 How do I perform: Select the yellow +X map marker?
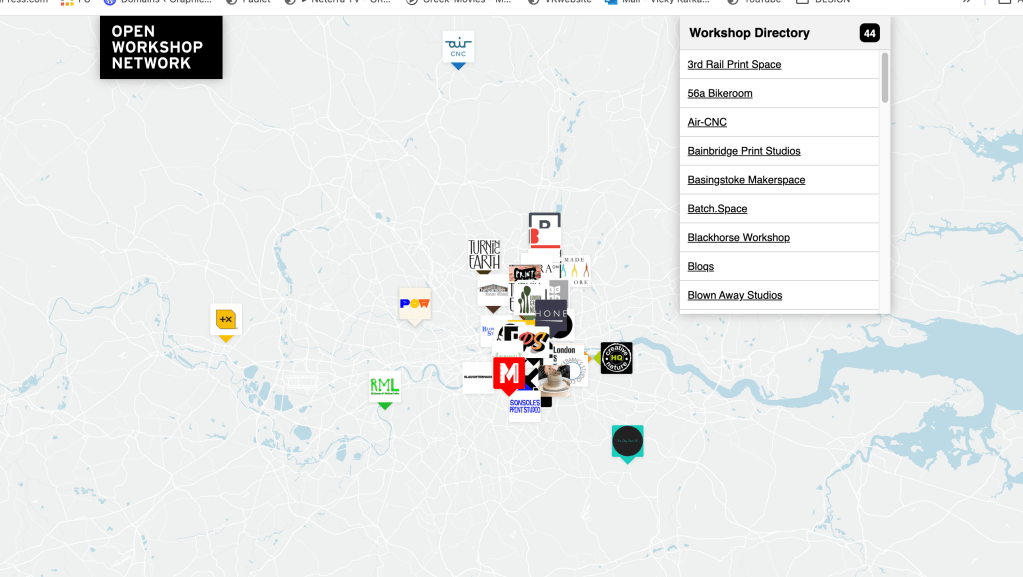(226, 320)
